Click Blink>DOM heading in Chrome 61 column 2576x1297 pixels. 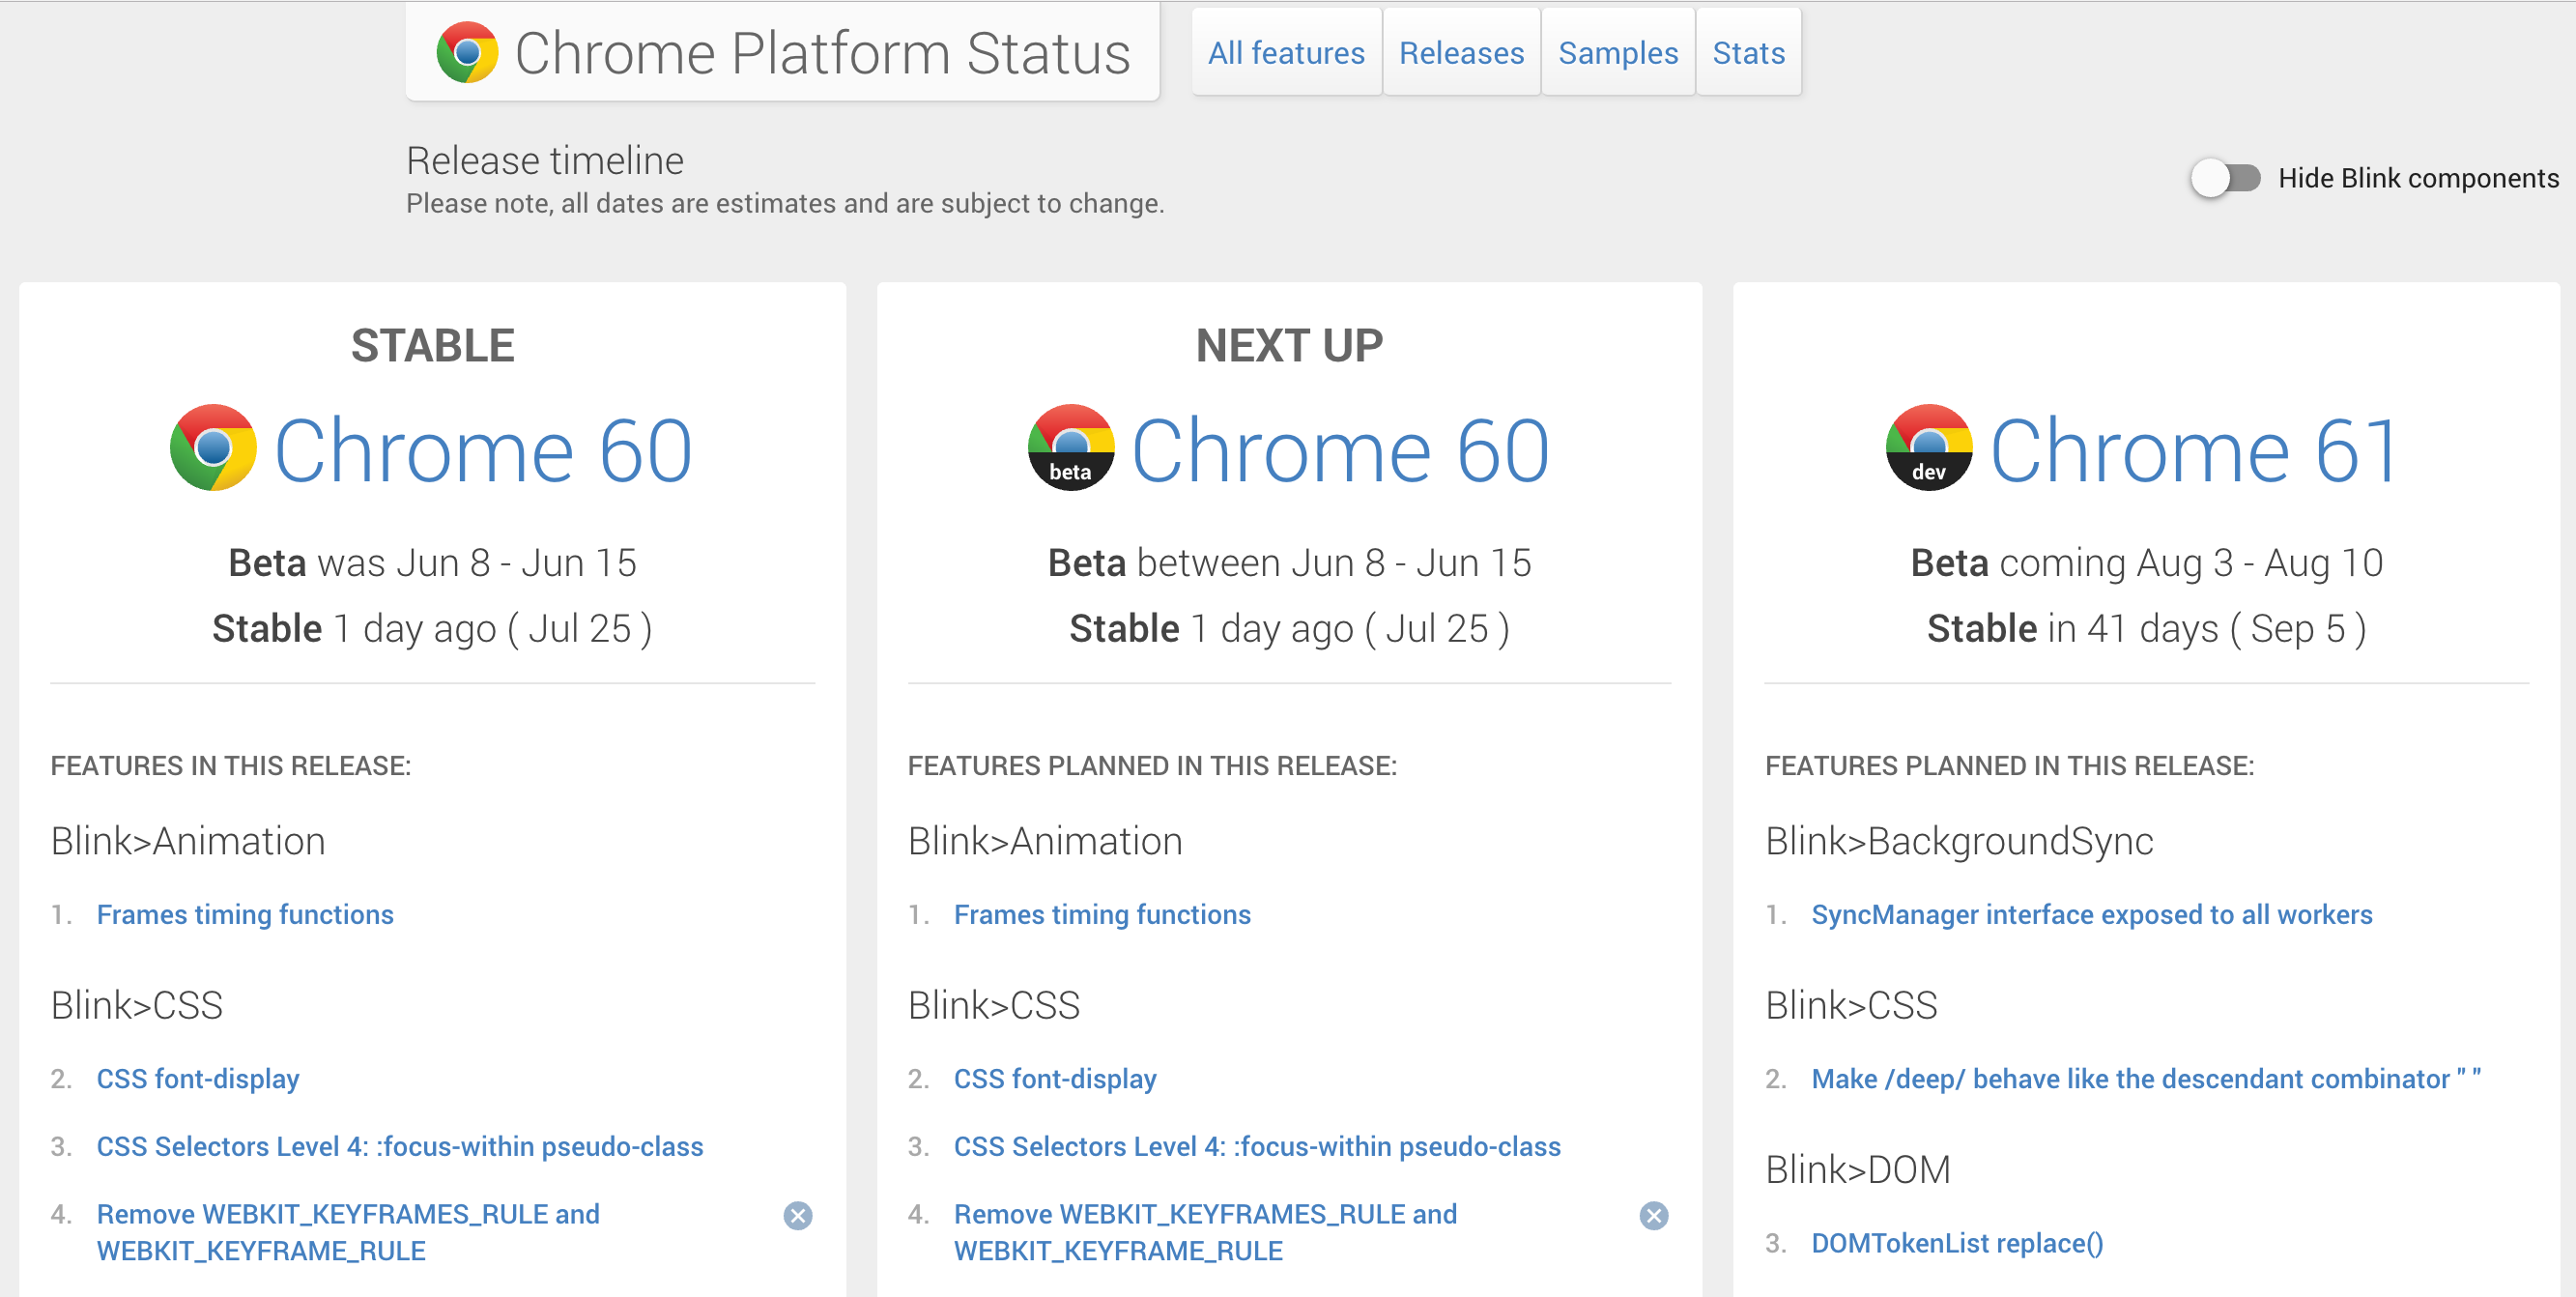pyautogui.click(x=1858, y=1169)
